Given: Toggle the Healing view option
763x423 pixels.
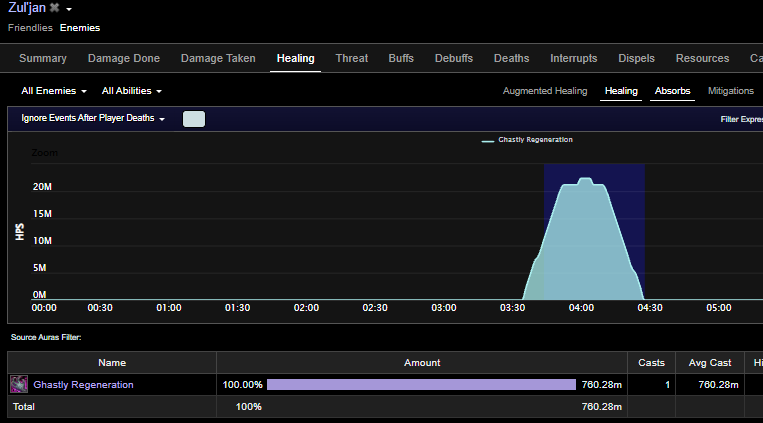Looking at the screenshot, I should point(621,91).
